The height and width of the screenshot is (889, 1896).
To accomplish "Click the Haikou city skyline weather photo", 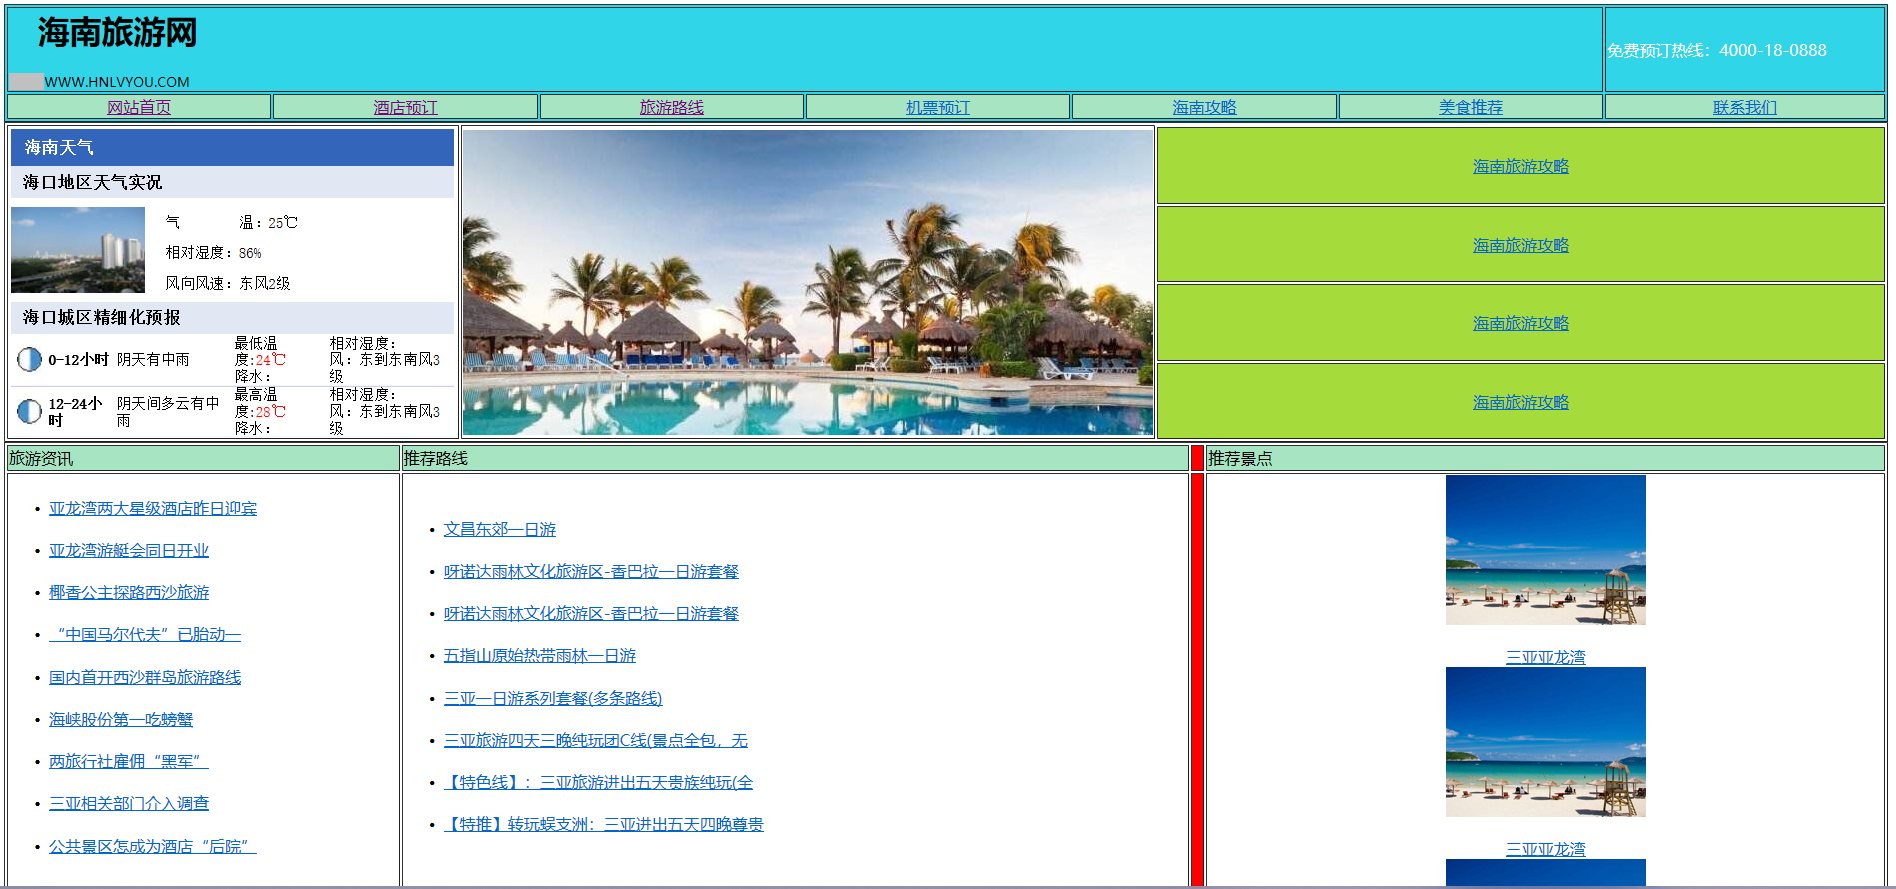I will click(78, 250).
